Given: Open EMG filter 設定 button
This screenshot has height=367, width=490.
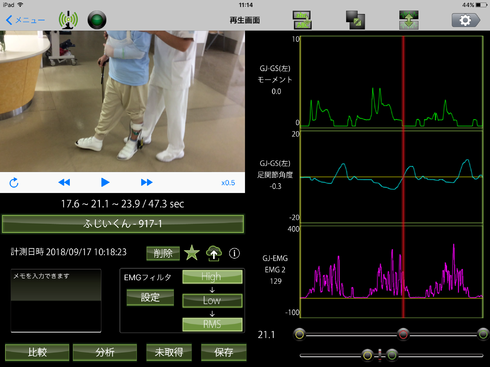Looking at the screenshot, I should (x=150, y=297).
